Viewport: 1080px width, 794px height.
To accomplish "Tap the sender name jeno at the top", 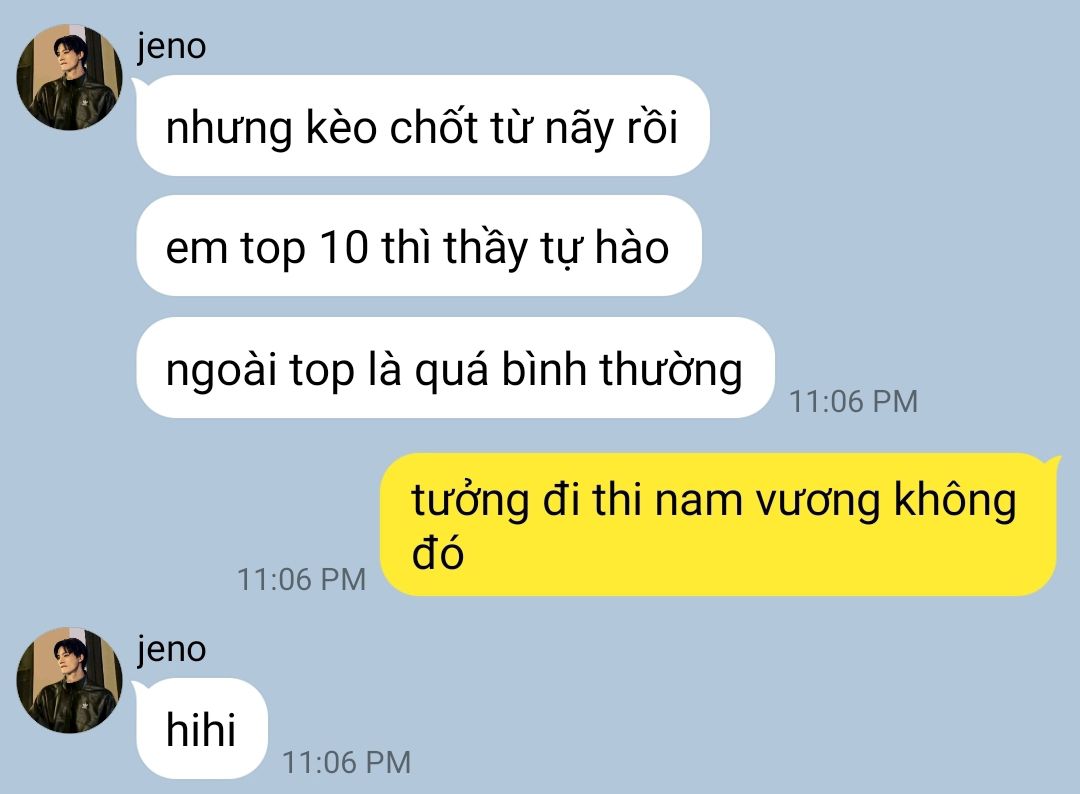I will (172, 47).
